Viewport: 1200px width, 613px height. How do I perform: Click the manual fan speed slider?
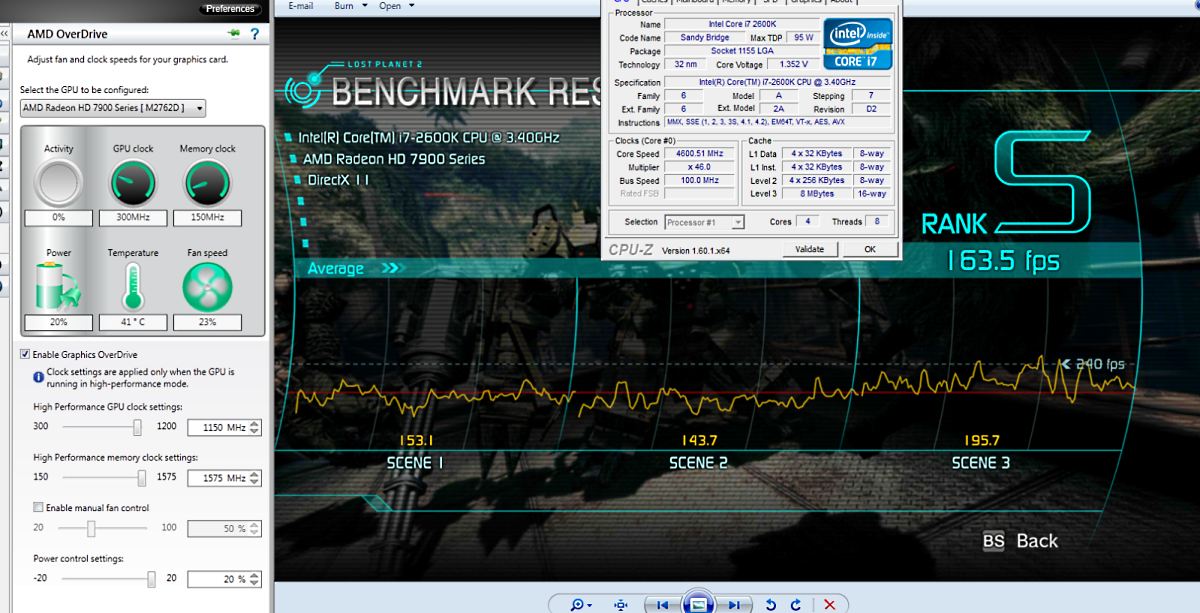[x=91, y=527]
